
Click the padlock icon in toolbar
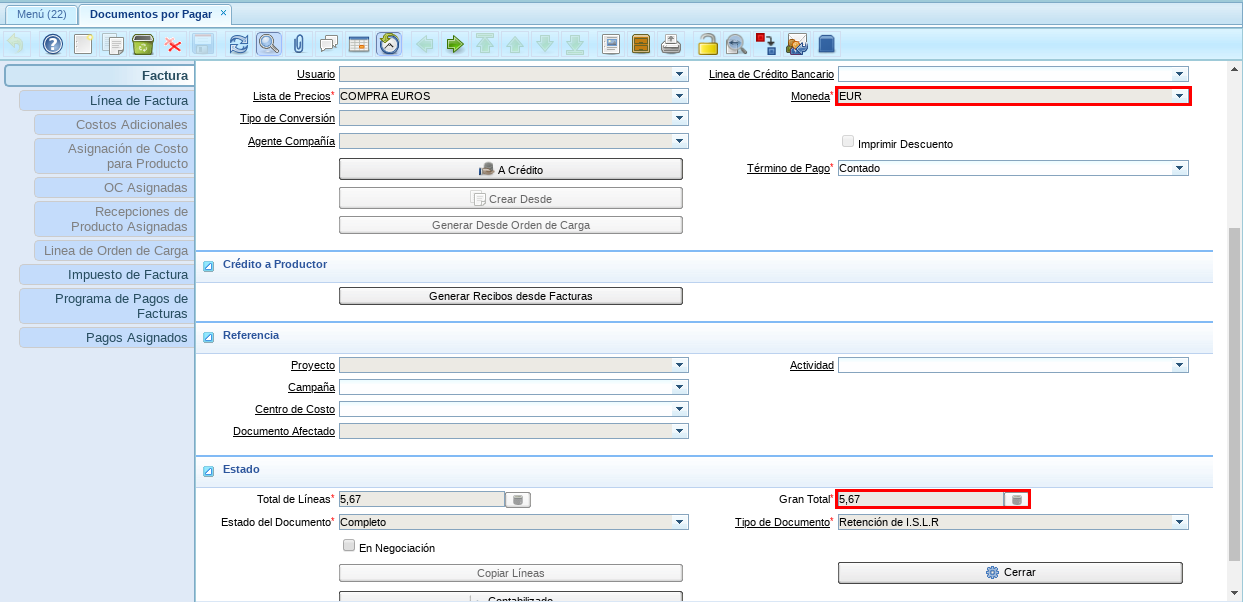(x=707, y=44)
